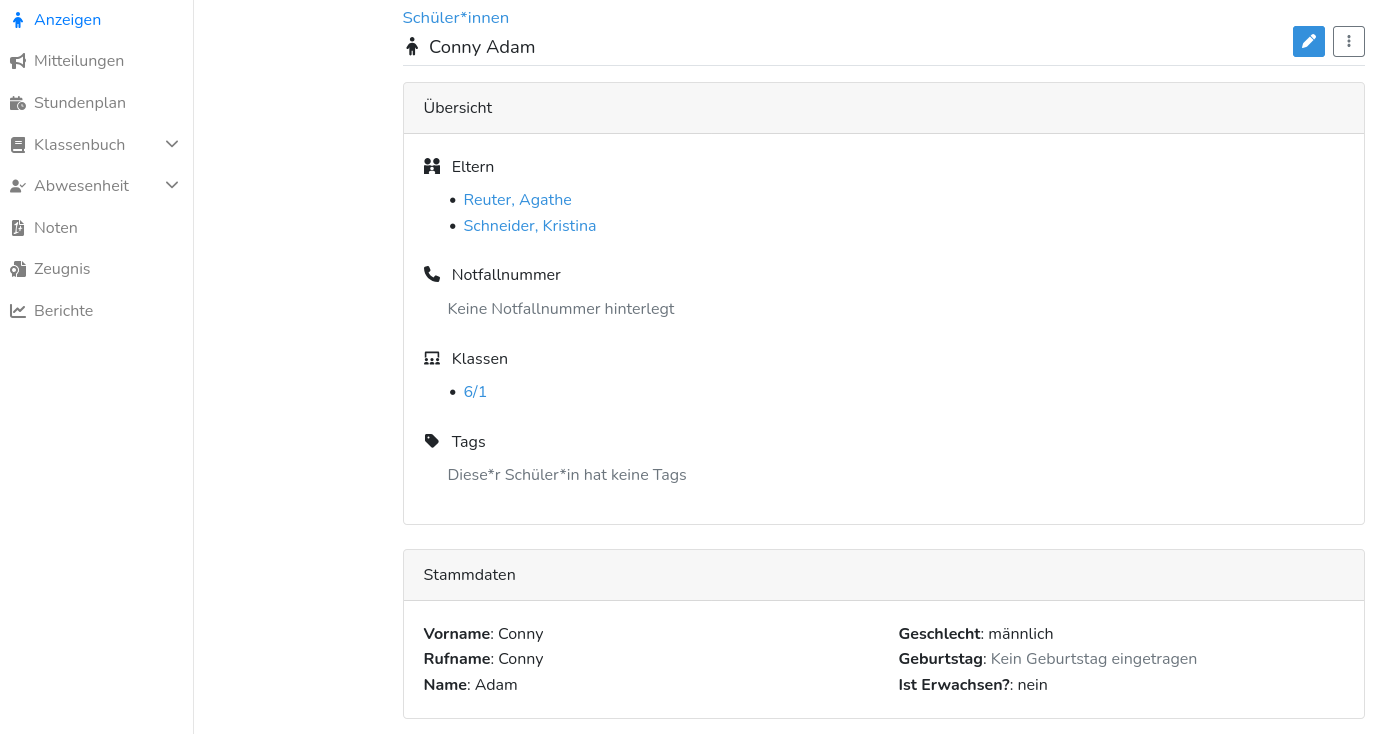Viewport: 1388px width, 734px height.
Task: Open class 6/1 link
Action: click(x=475, y=392)
